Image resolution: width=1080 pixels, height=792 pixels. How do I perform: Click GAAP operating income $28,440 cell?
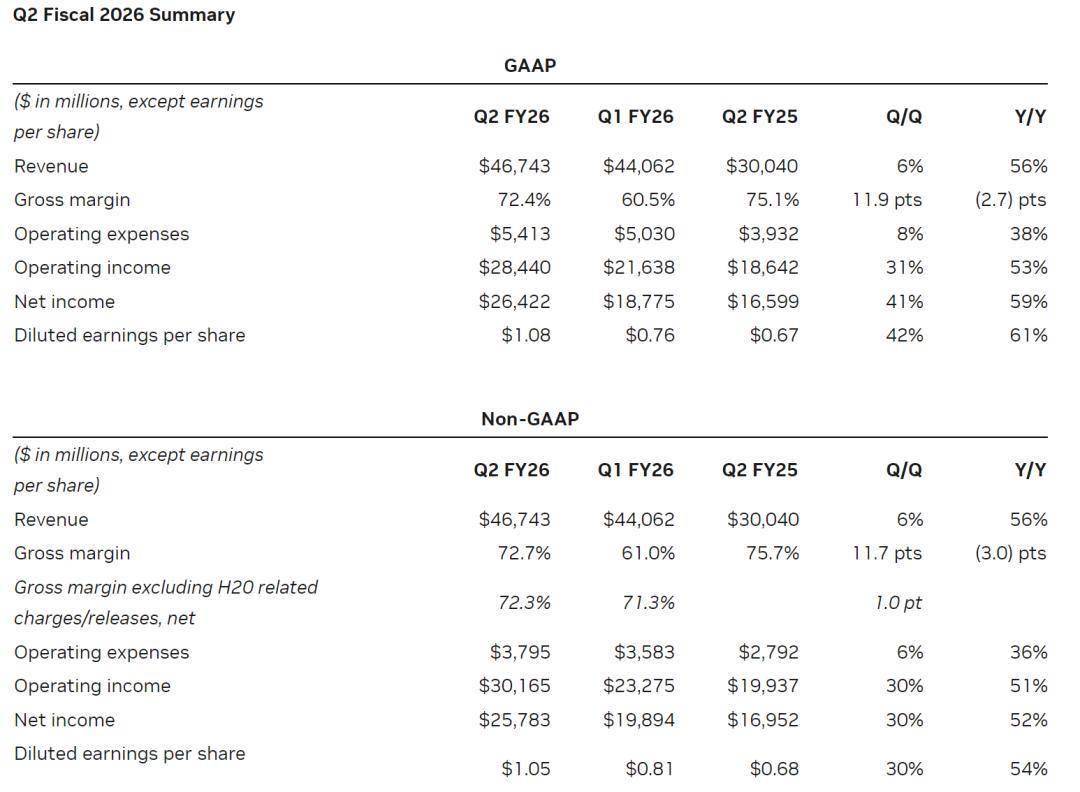[515, 267]
